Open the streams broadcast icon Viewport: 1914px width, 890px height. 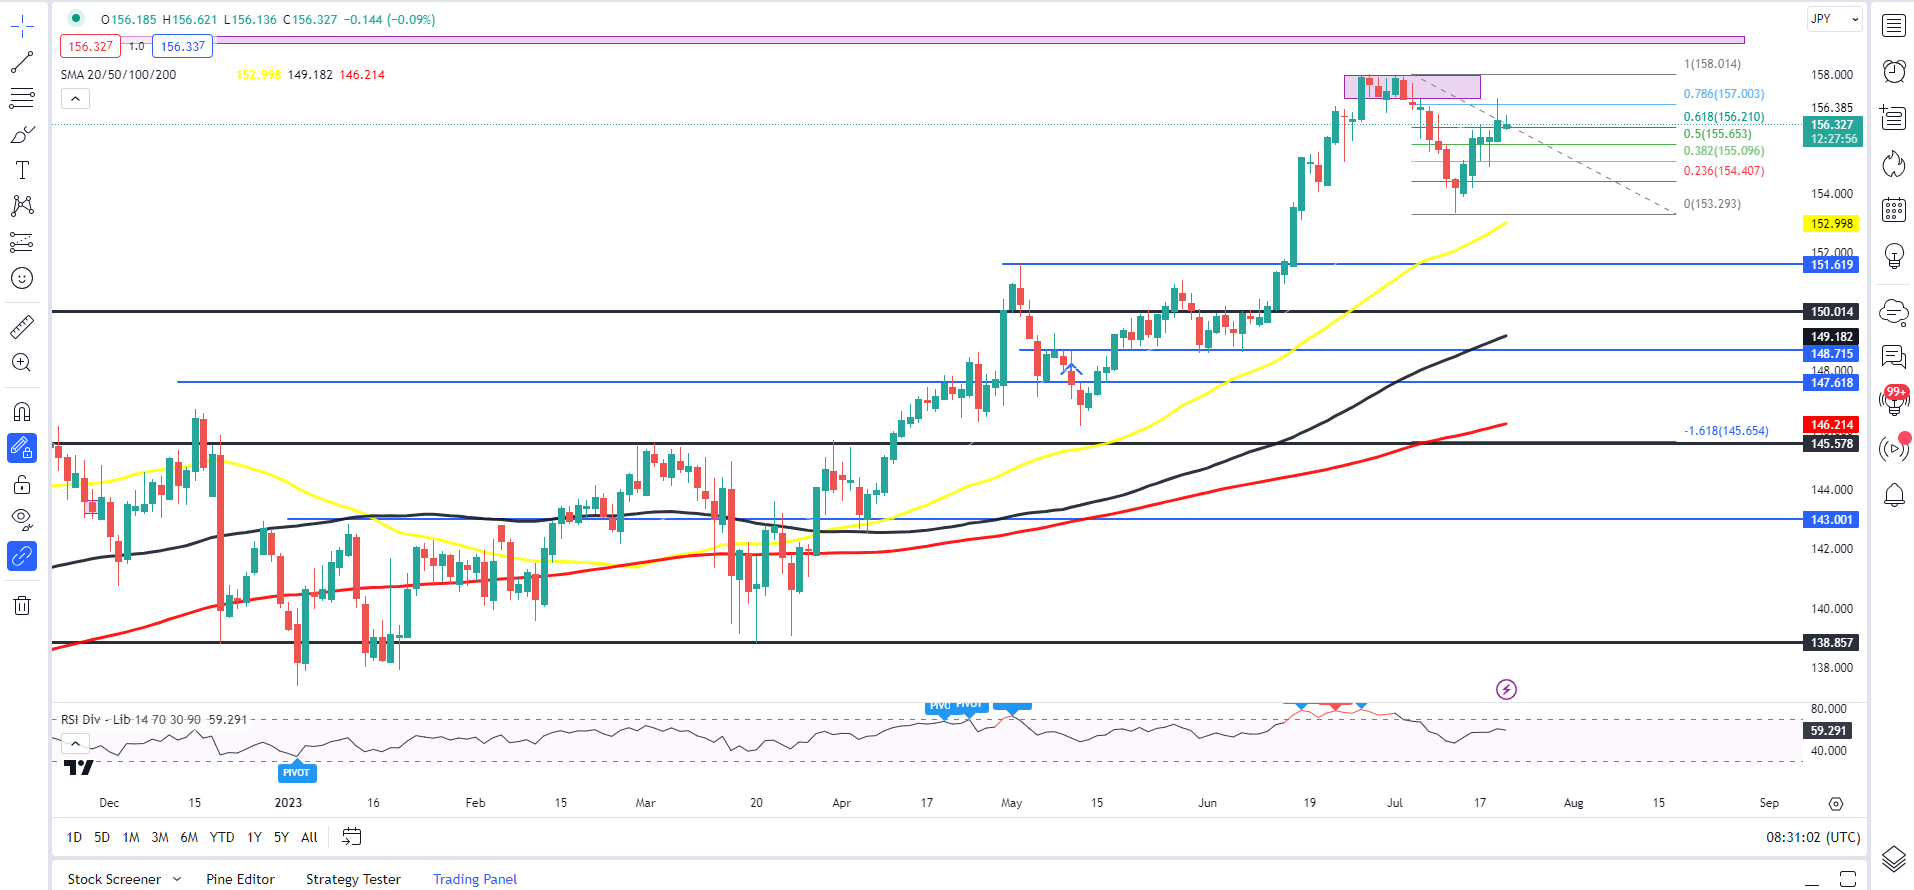[1894, 448]
